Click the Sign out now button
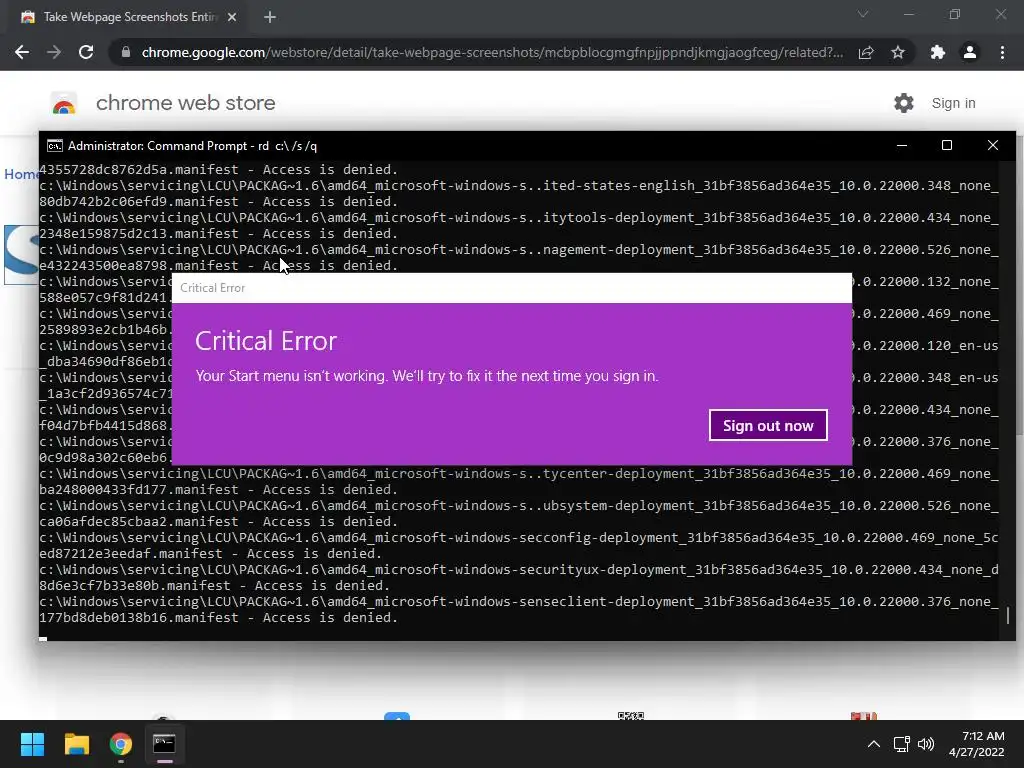 tap(768, 425)
